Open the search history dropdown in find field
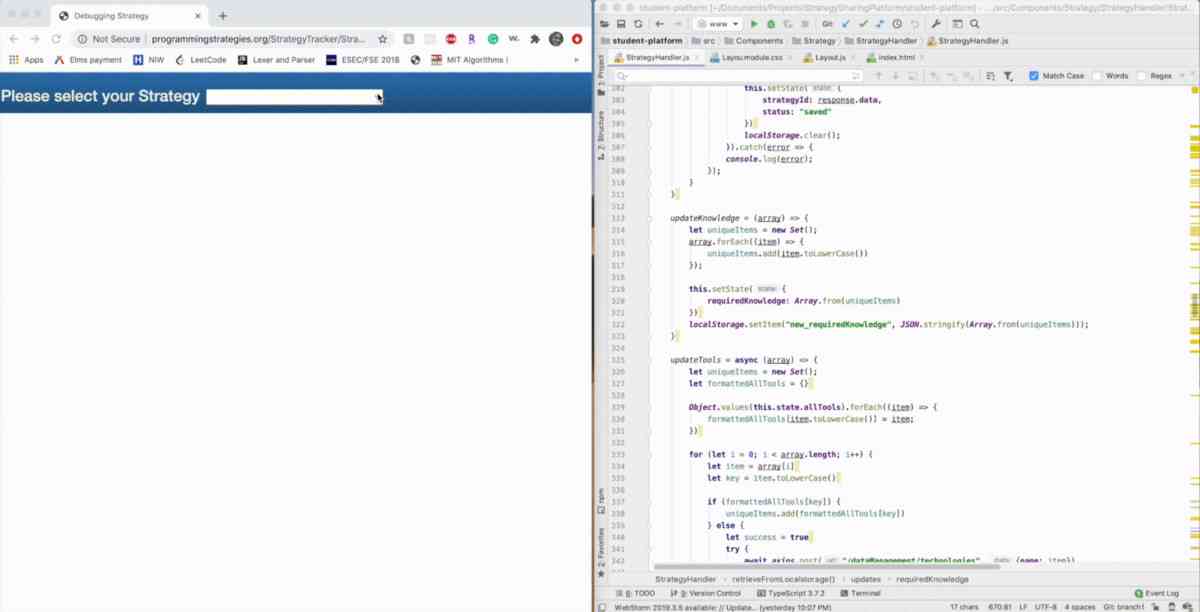Viewport: 1200px width, 612px height. (x=623, y=76)
